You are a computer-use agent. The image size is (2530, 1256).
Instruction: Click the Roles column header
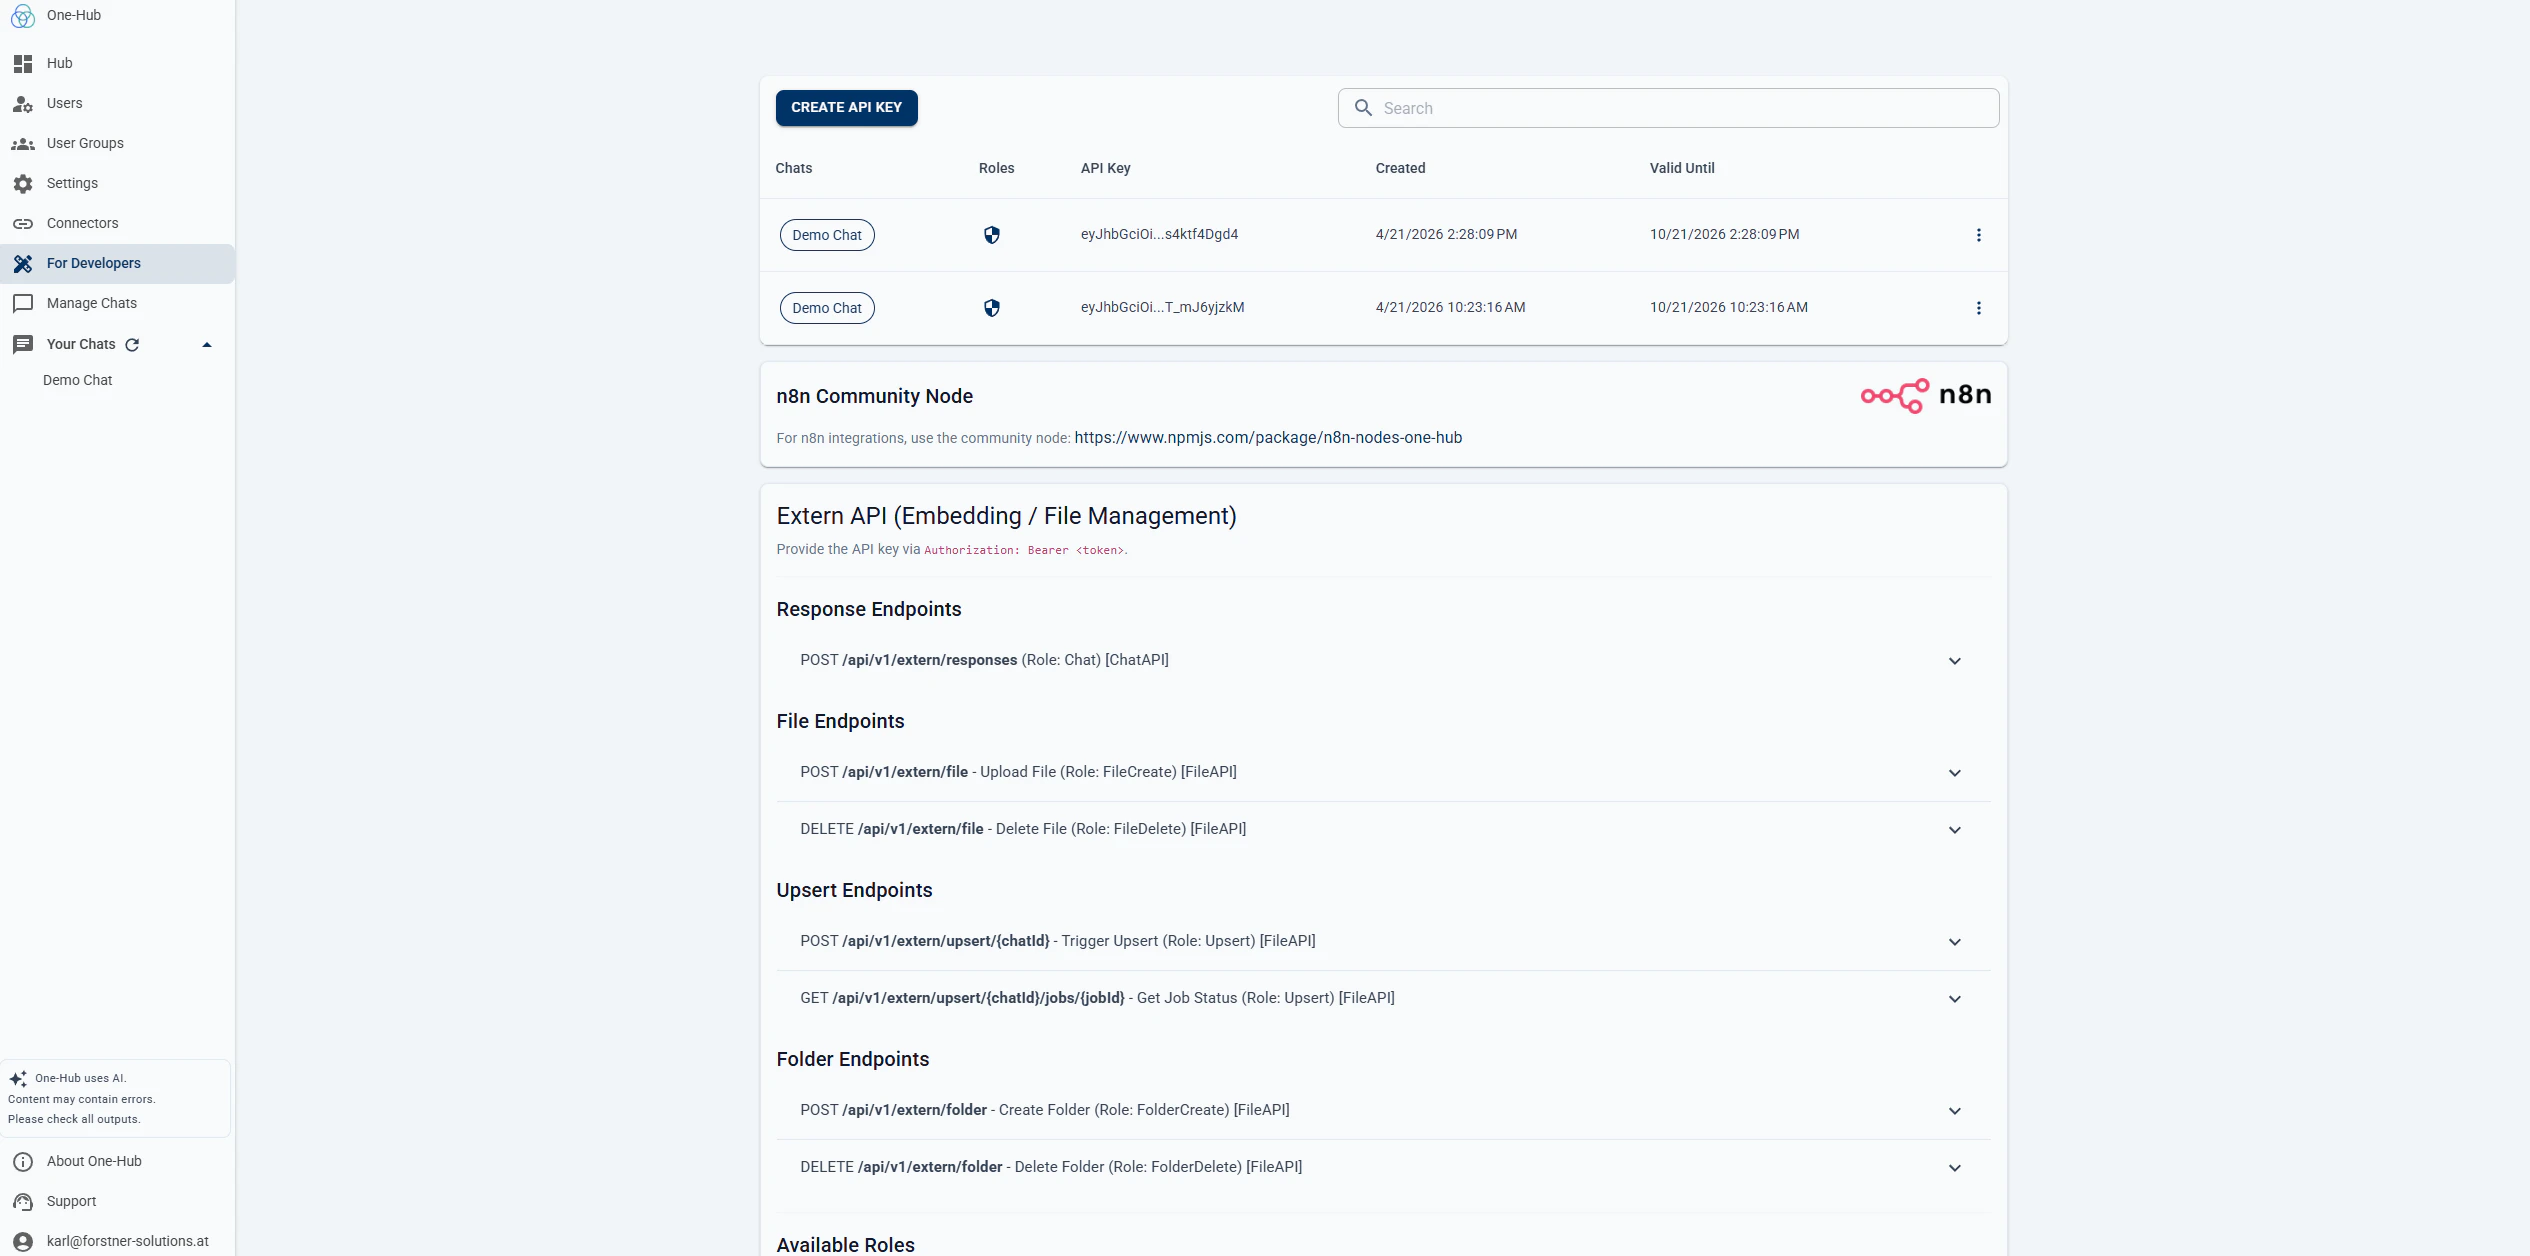(x=996, y=169)
